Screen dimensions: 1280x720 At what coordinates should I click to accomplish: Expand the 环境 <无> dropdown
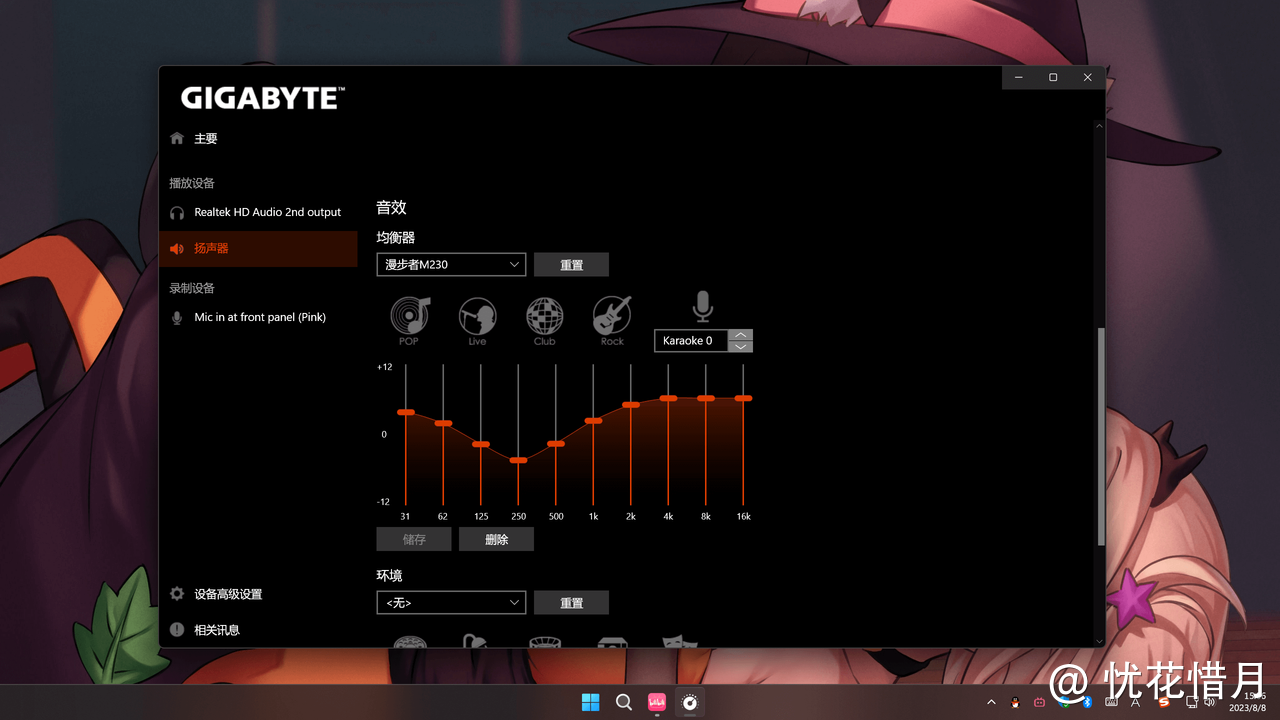[451, 603]
